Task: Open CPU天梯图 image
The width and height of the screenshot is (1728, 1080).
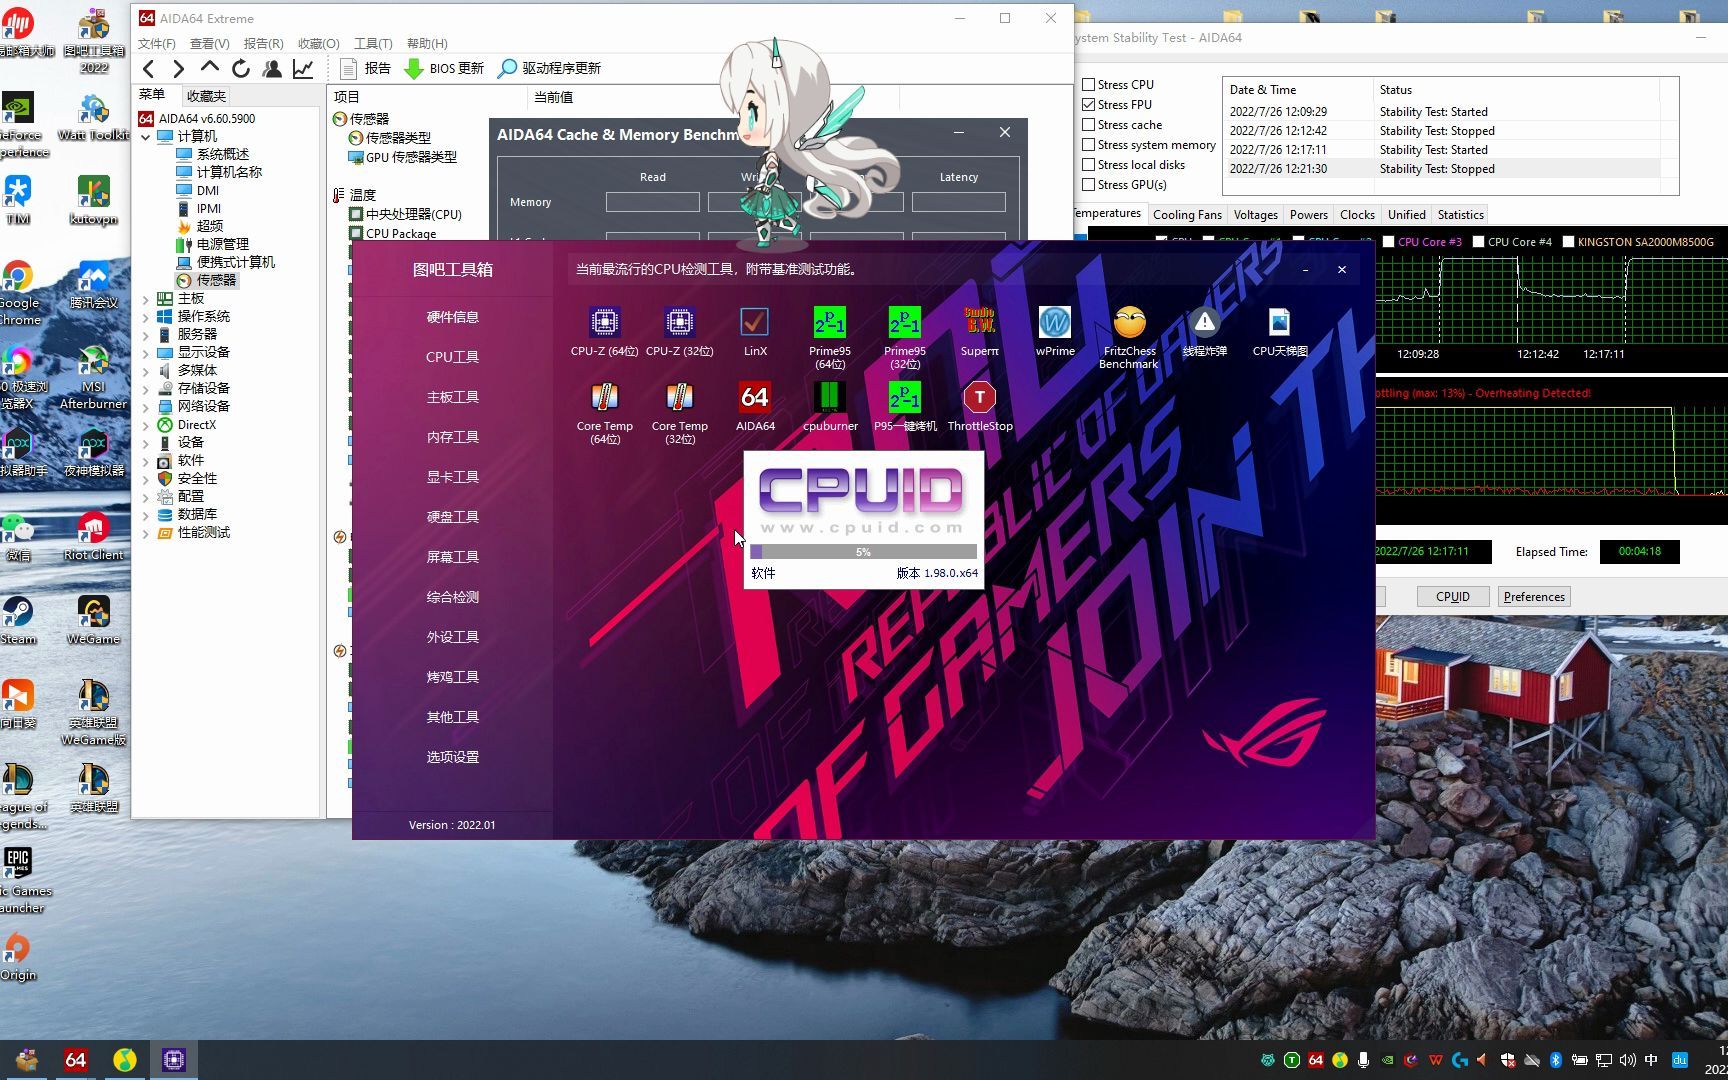Action: 1280,331
